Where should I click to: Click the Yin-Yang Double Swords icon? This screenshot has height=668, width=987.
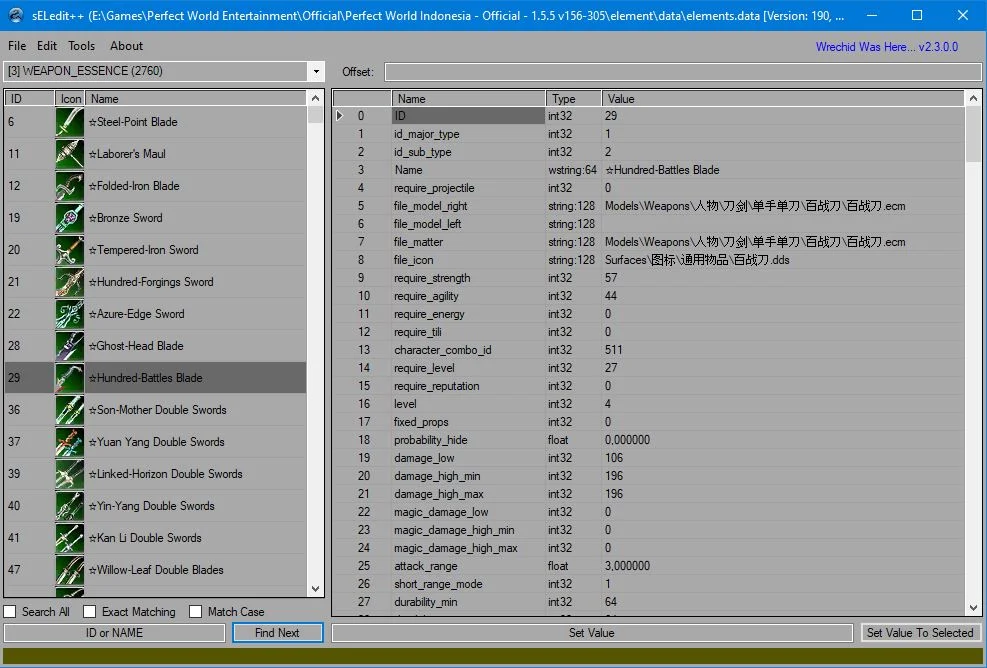(x=69, y=506)
